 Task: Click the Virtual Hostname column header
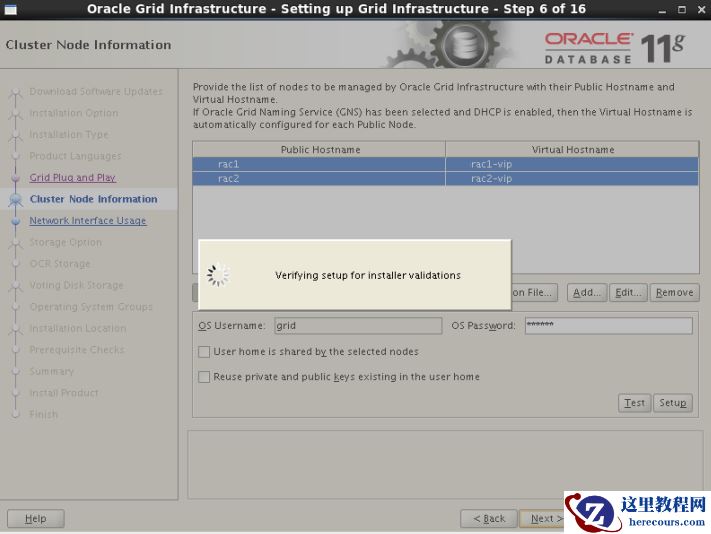(x=572, y=149)
